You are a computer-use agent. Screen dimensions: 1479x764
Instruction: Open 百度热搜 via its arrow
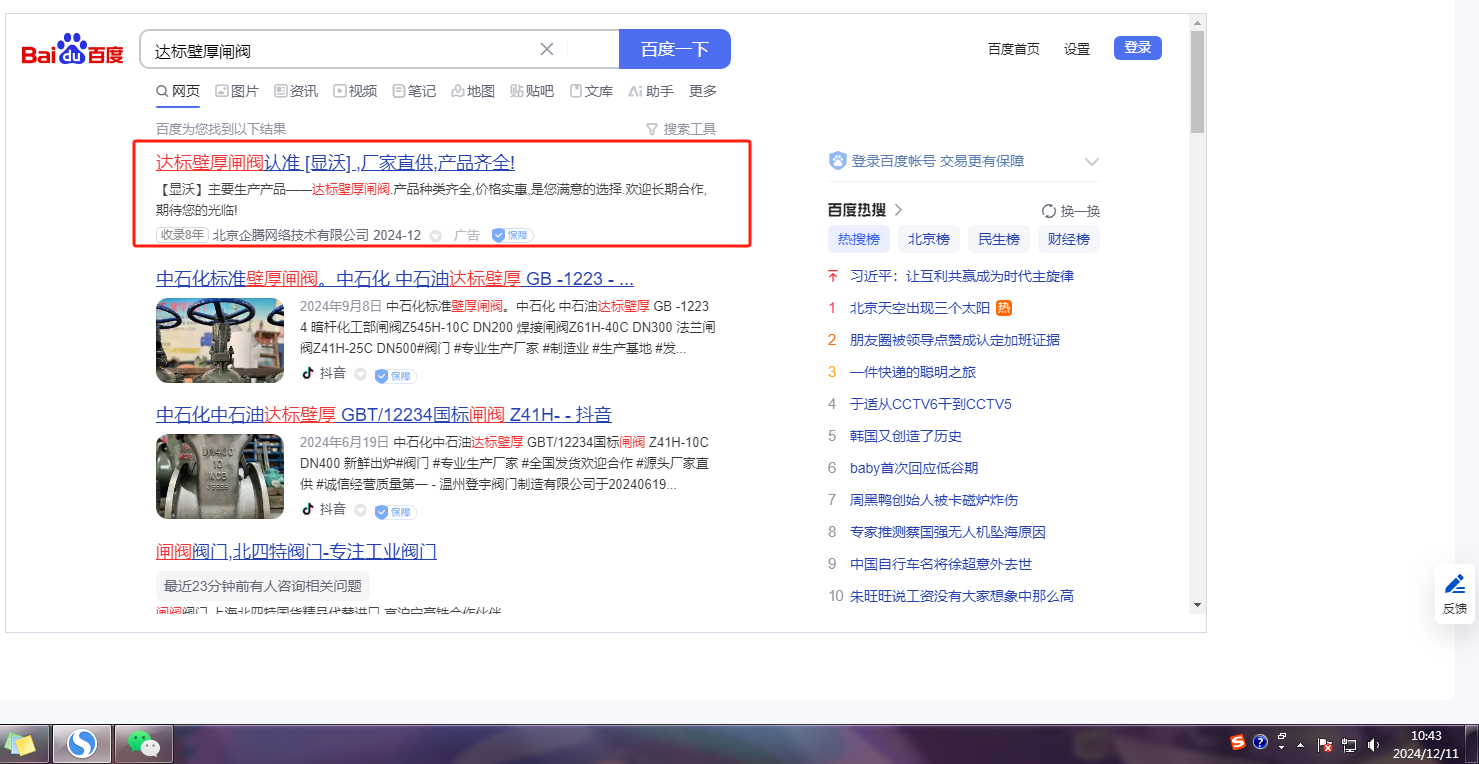click(x=898, y=210)
